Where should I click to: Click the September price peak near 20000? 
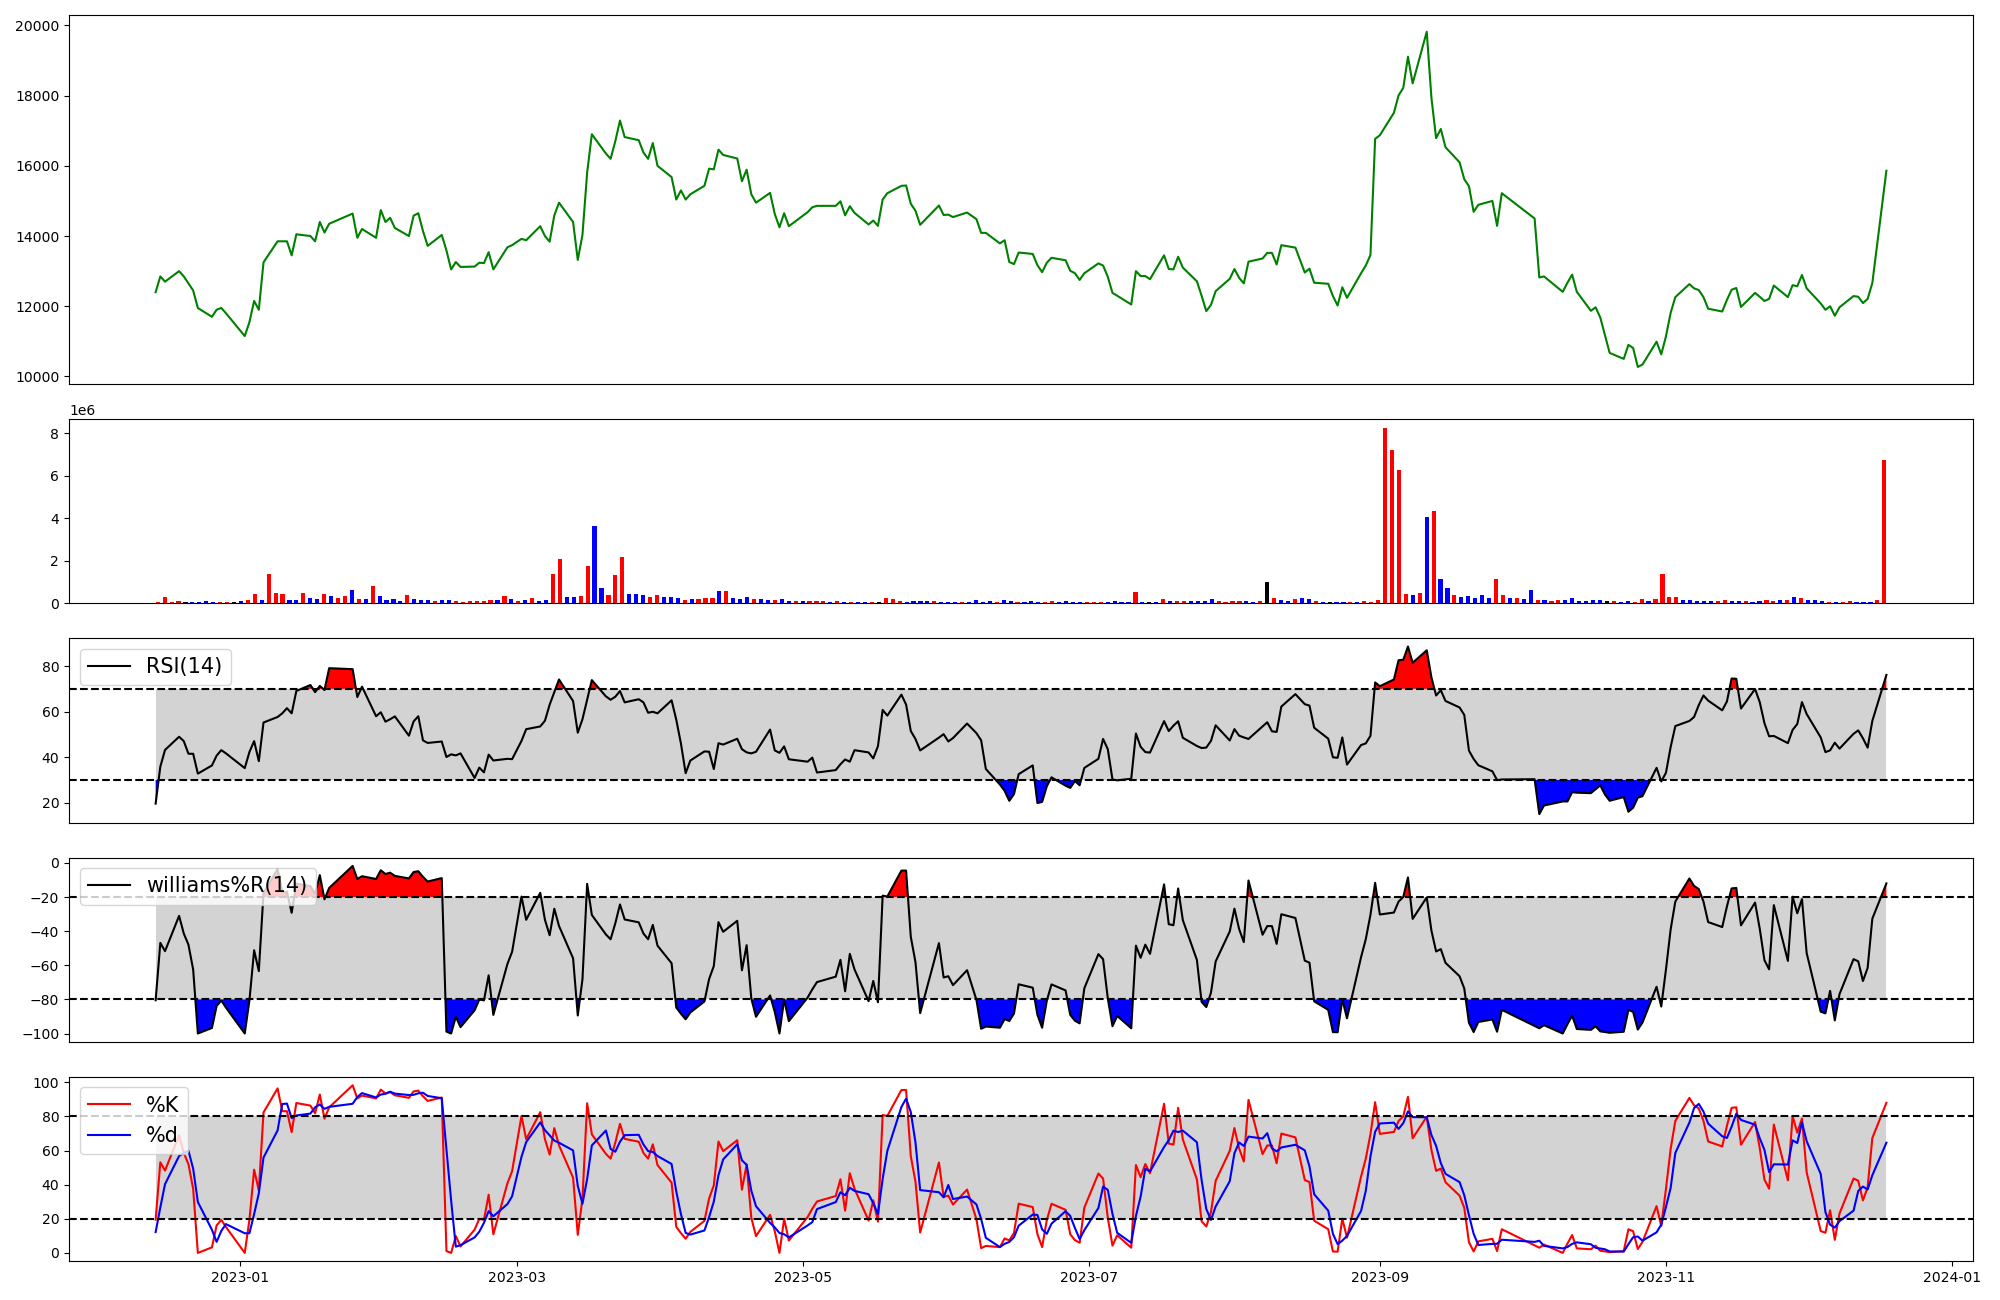(1426, 33)
